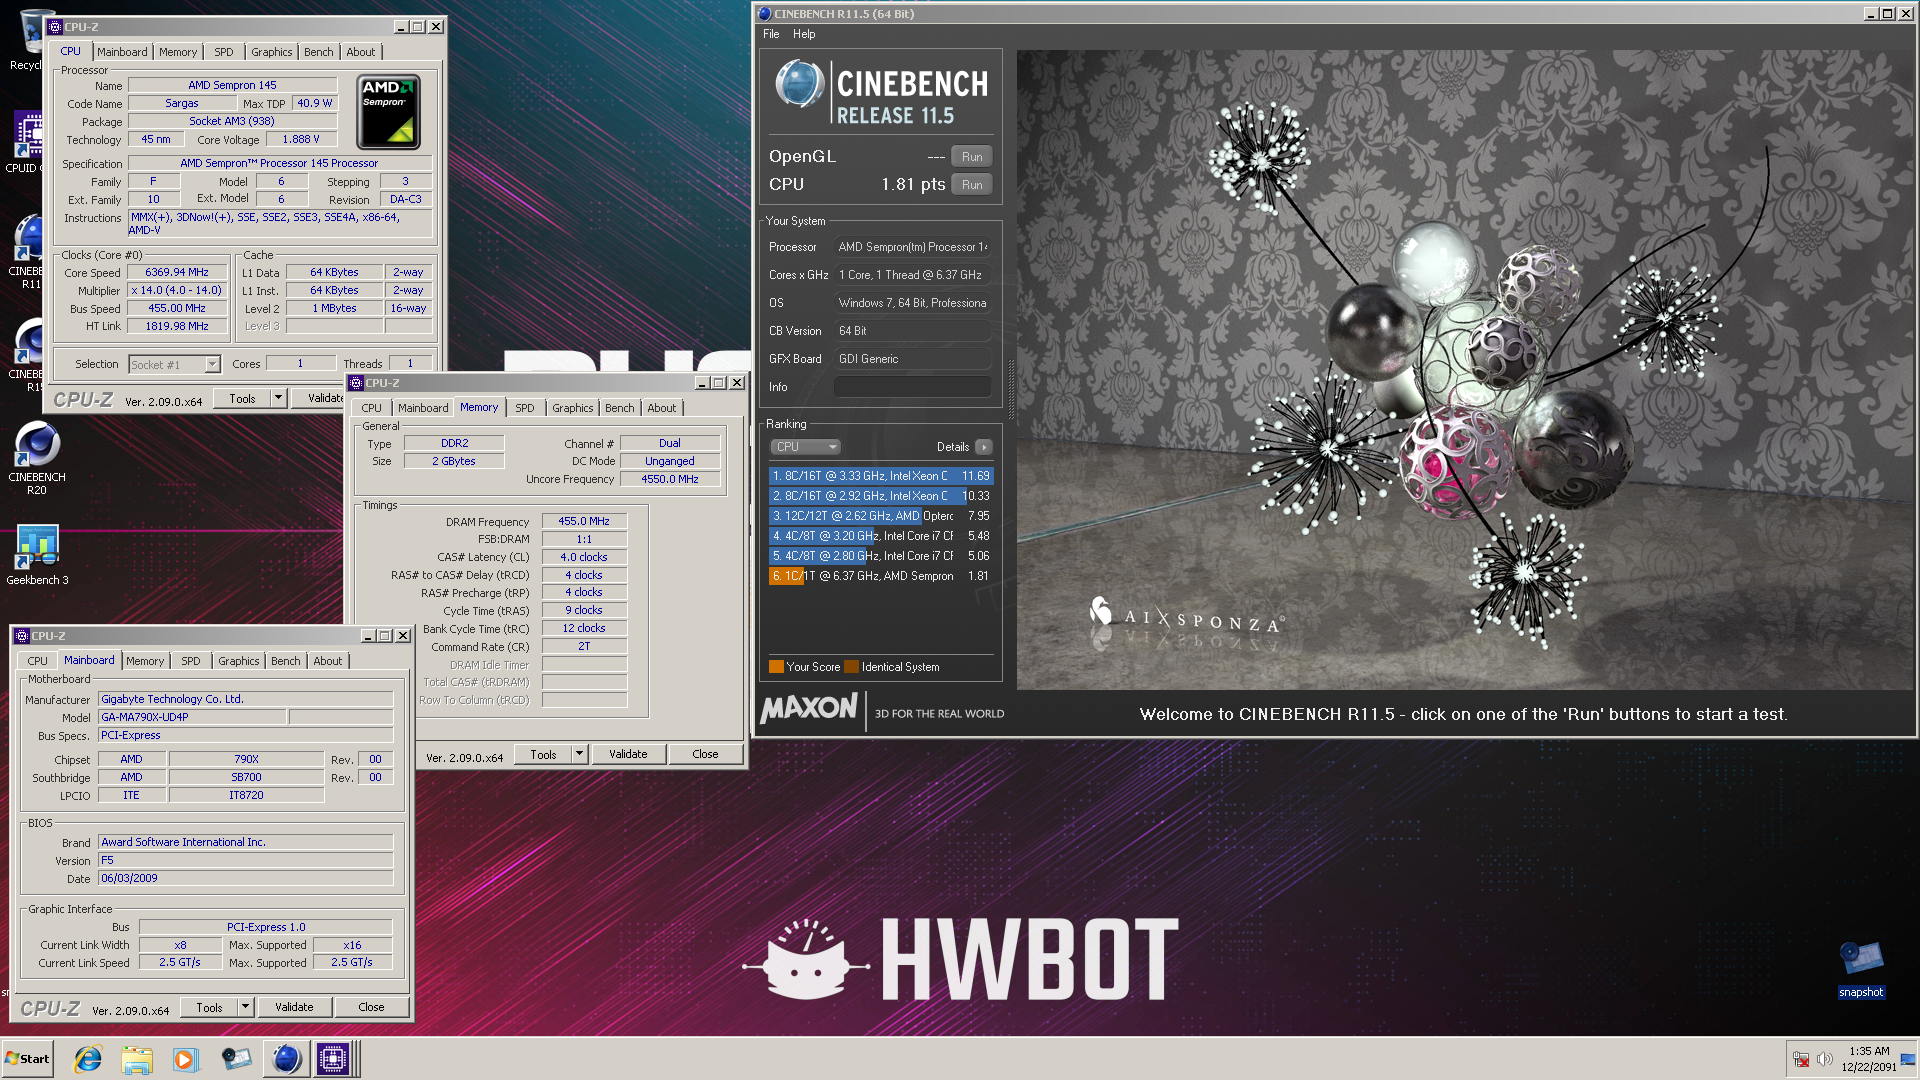Open the CINEBENCH R20 desktop shortcut

click(x=37, y=458)
